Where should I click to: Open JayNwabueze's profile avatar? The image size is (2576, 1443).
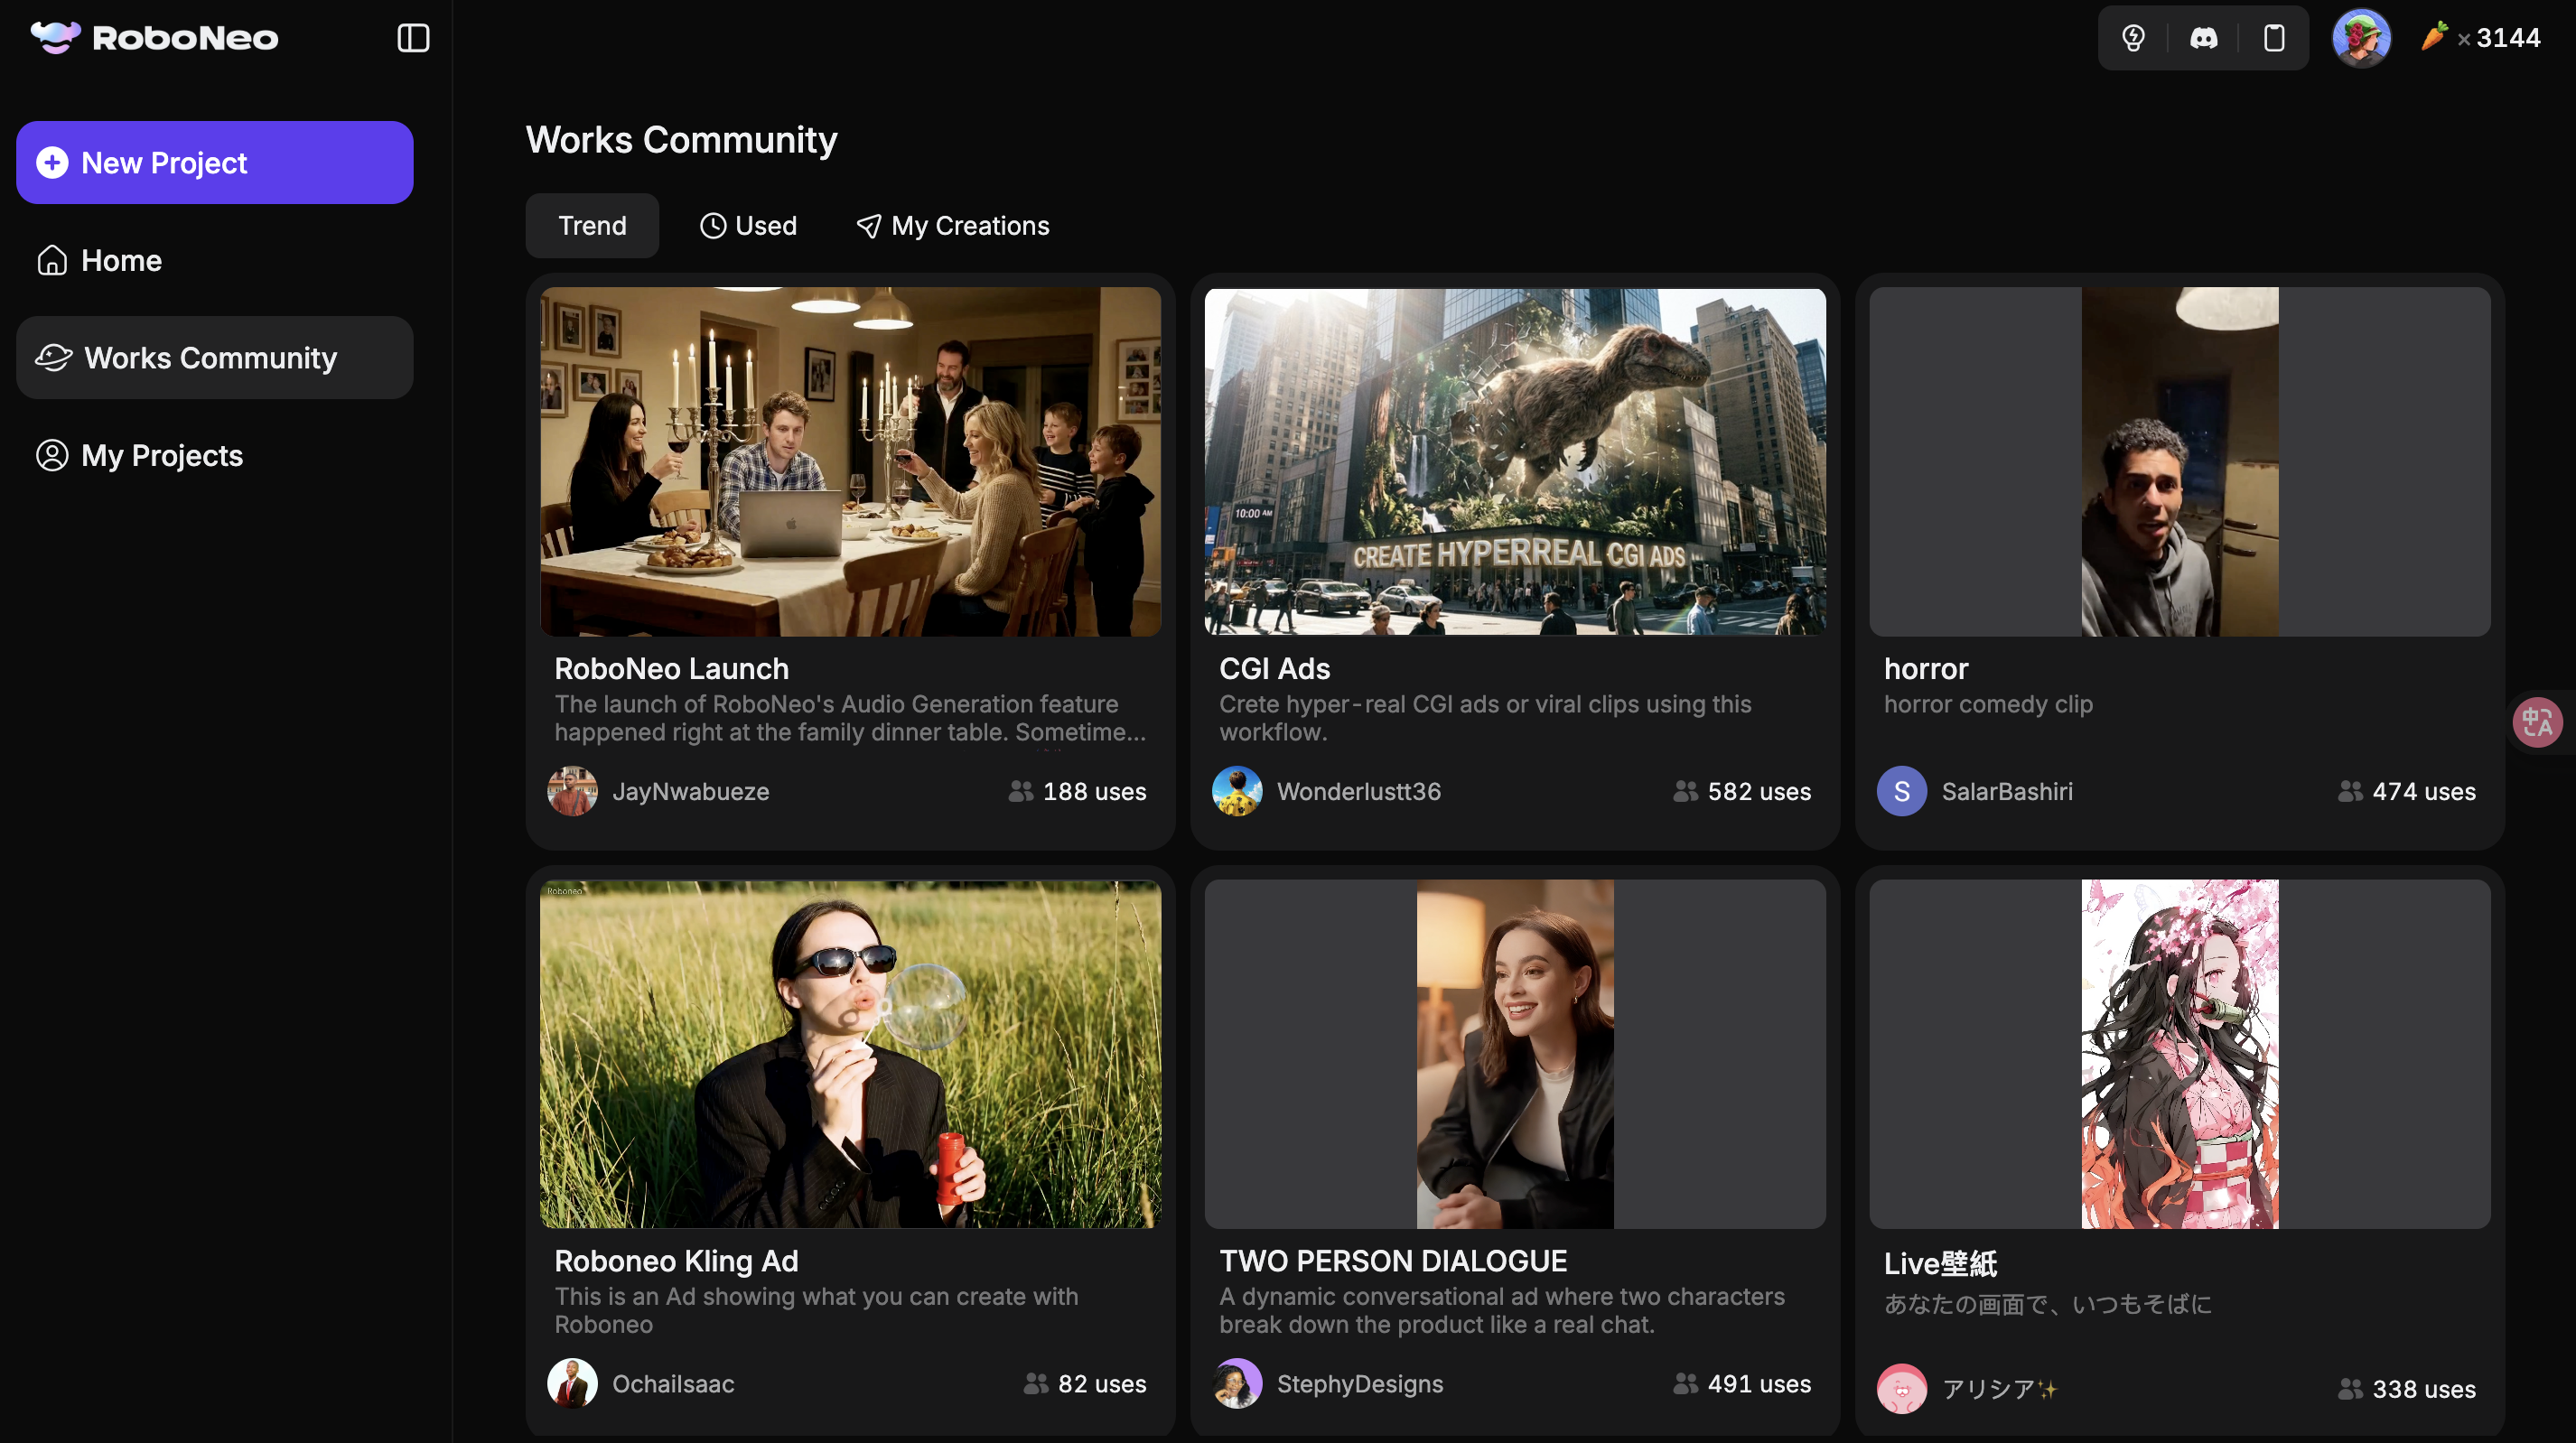pyautogui.click(x=572, y=791)
